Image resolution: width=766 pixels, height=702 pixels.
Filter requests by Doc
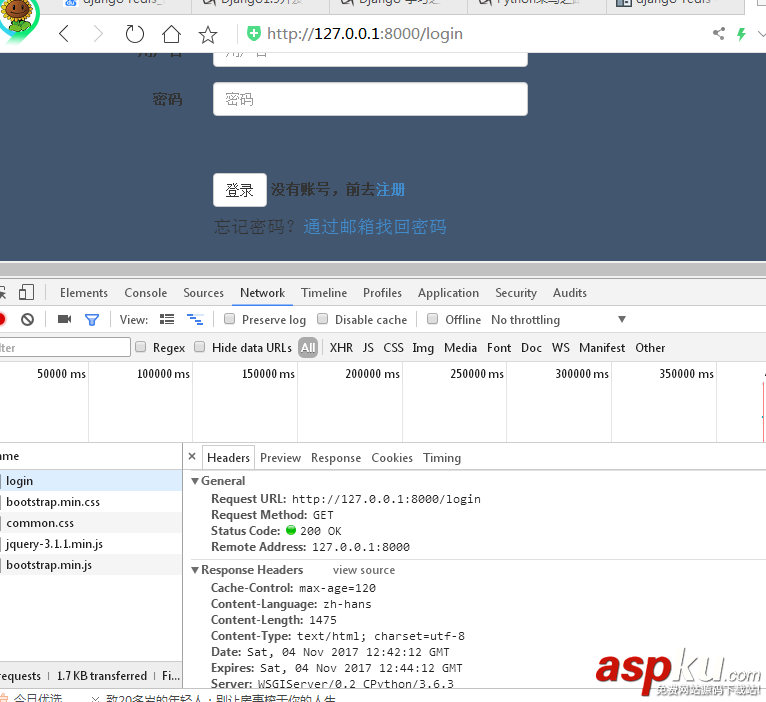coord(532,347)
